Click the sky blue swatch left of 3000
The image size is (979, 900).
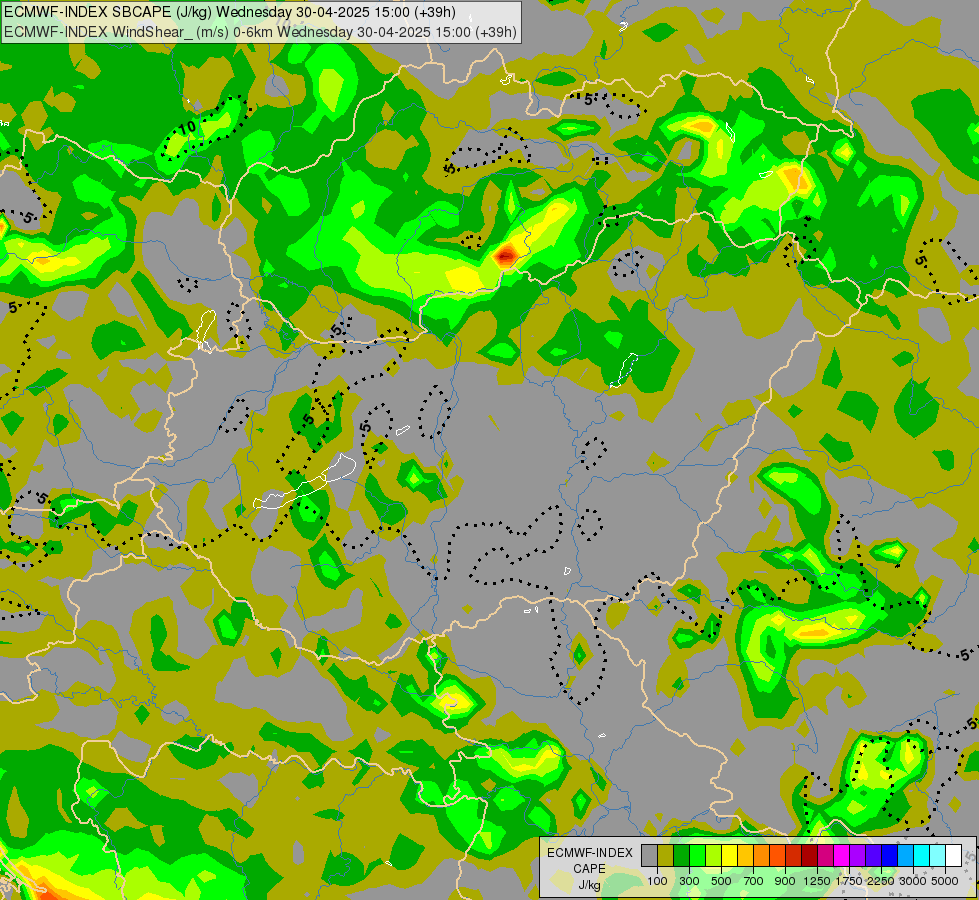click(x=906, y=856)
